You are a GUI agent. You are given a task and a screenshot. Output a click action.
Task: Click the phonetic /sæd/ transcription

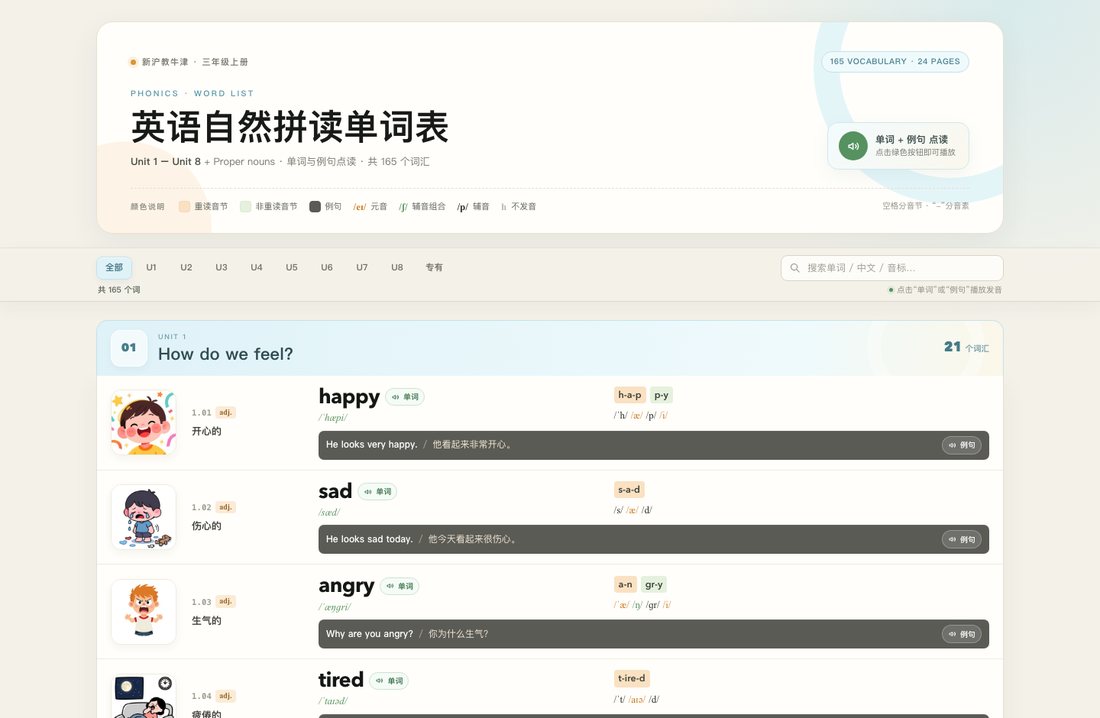329,512
